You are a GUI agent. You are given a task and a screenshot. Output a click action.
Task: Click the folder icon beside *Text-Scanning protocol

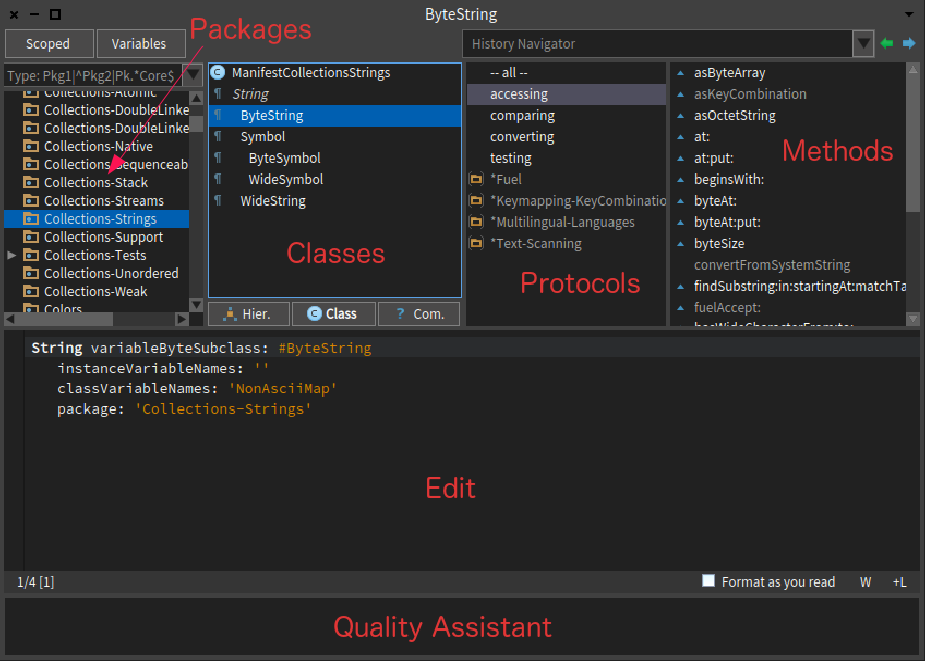[476, 244]
